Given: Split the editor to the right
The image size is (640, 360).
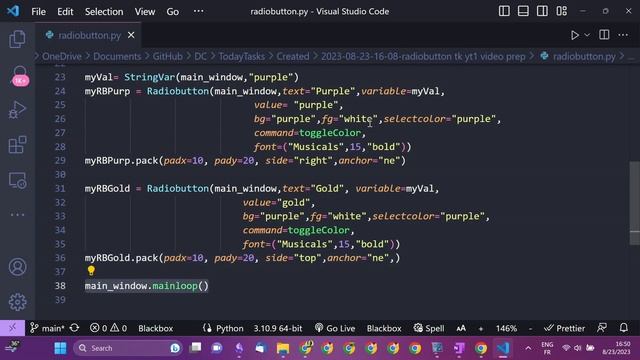Looking at the screenshot, I should pos(604,35).
